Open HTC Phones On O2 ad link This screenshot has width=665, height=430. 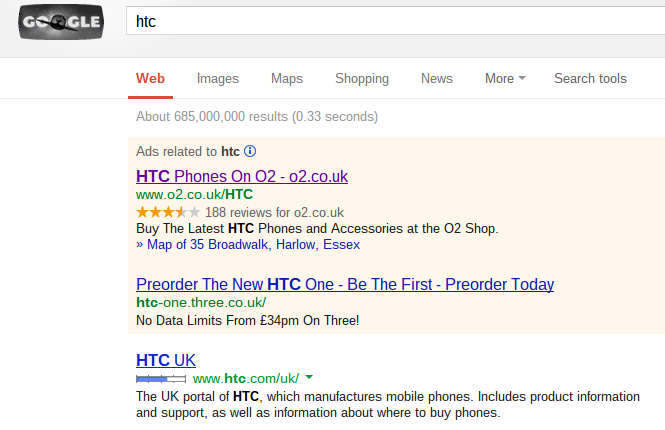click(x=242, y=176)
